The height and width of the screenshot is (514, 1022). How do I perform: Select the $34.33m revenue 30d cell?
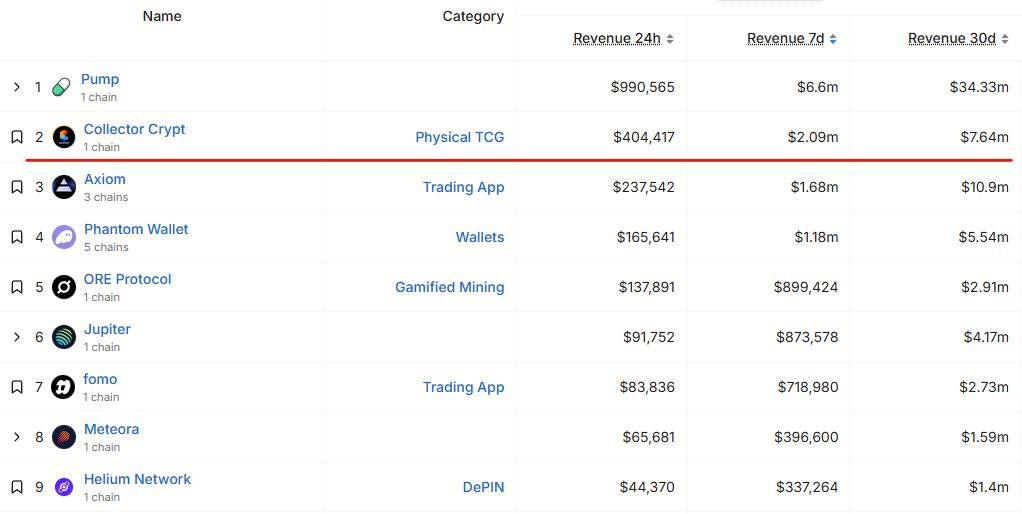point(979,87)
